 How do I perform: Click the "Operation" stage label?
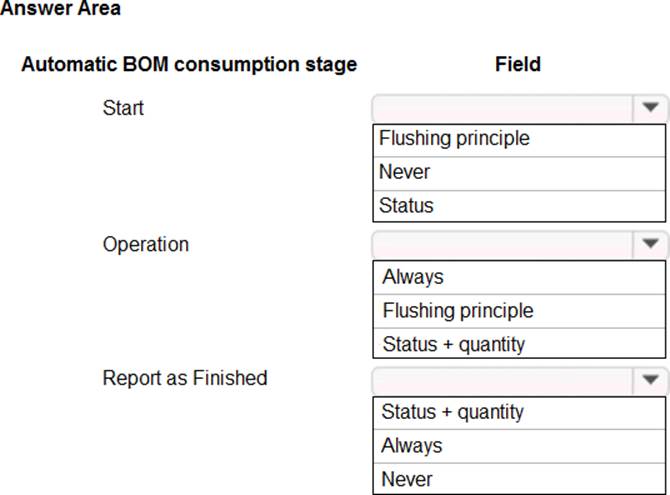point(145,244)
